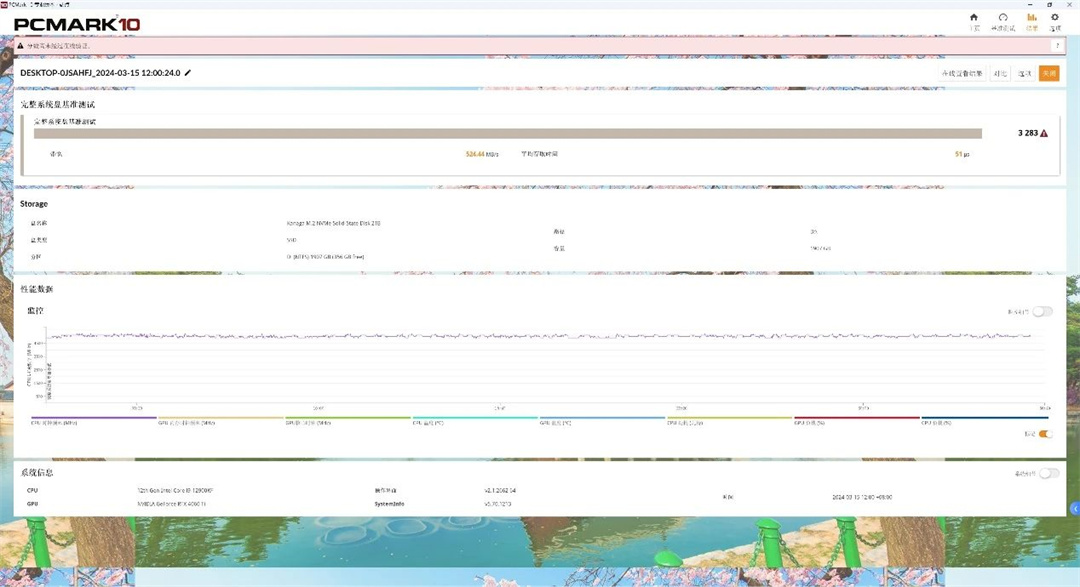Click the compare button next to online results
The height and width of the screenshot is (587, 1080).
1000,73
